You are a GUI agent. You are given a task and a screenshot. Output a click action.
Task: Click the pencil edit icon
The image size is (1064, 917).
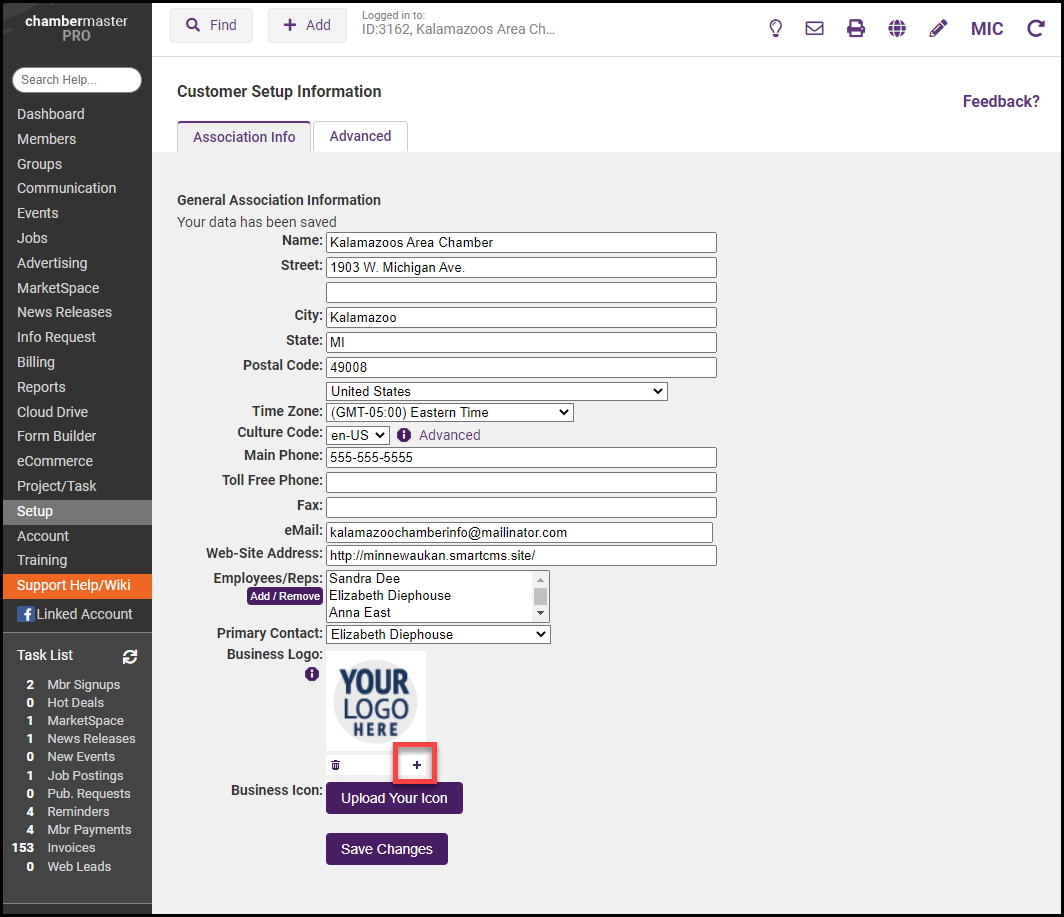[x=938, y=28]
